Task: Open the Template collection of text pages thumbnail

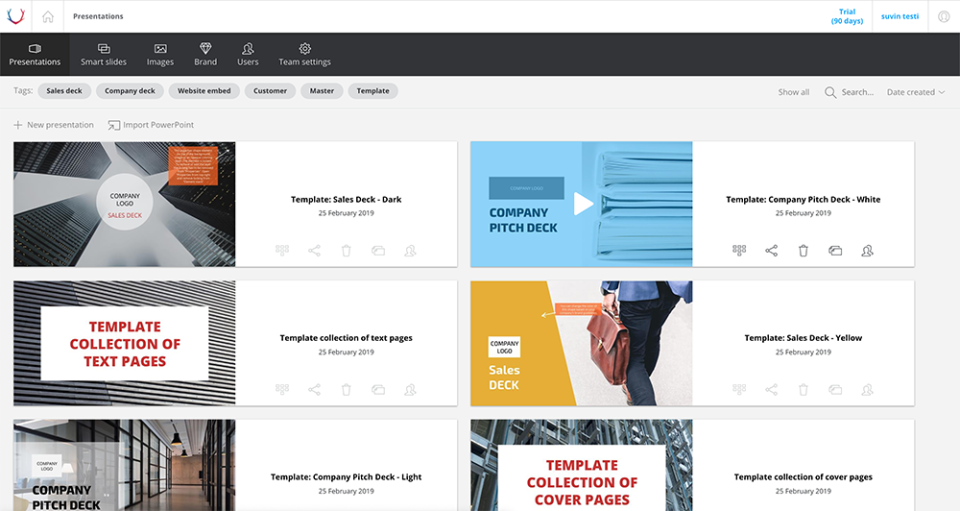Action: (x=124, y=343)
